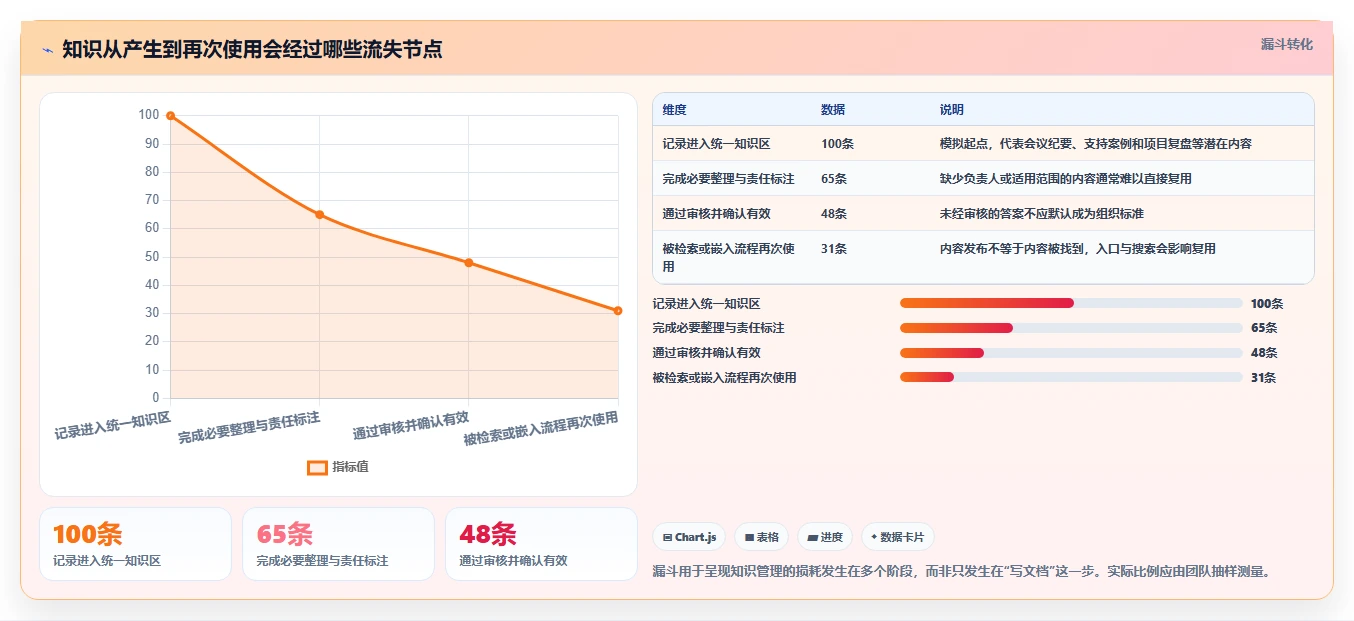Click the table cell 记录进入统一知识区

[x=716, y=144]
